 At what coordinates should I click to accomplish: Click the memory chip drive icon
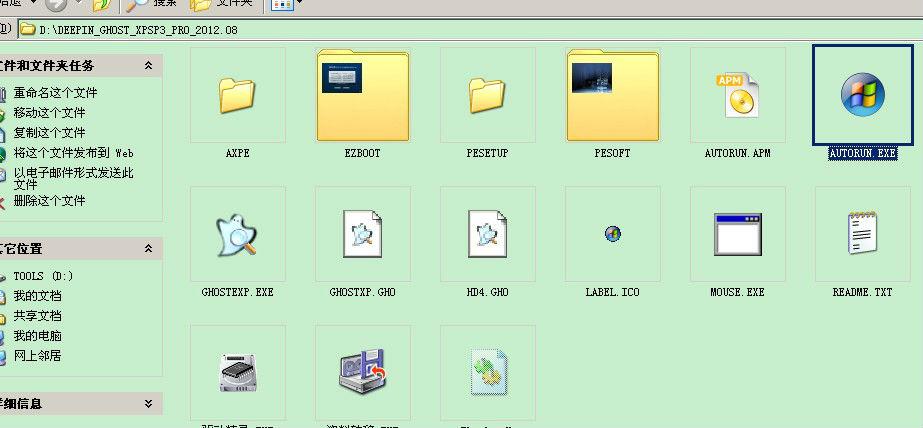tap(237, 372)
